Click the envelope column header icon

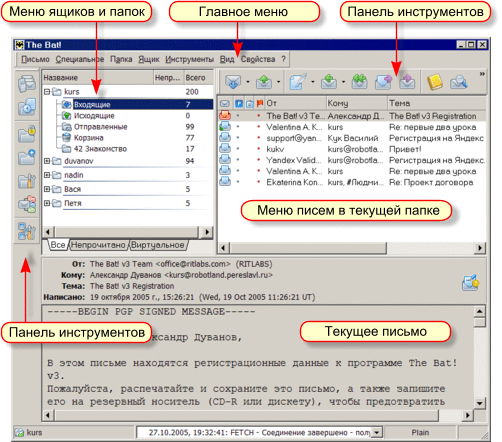tap(225, 103)
